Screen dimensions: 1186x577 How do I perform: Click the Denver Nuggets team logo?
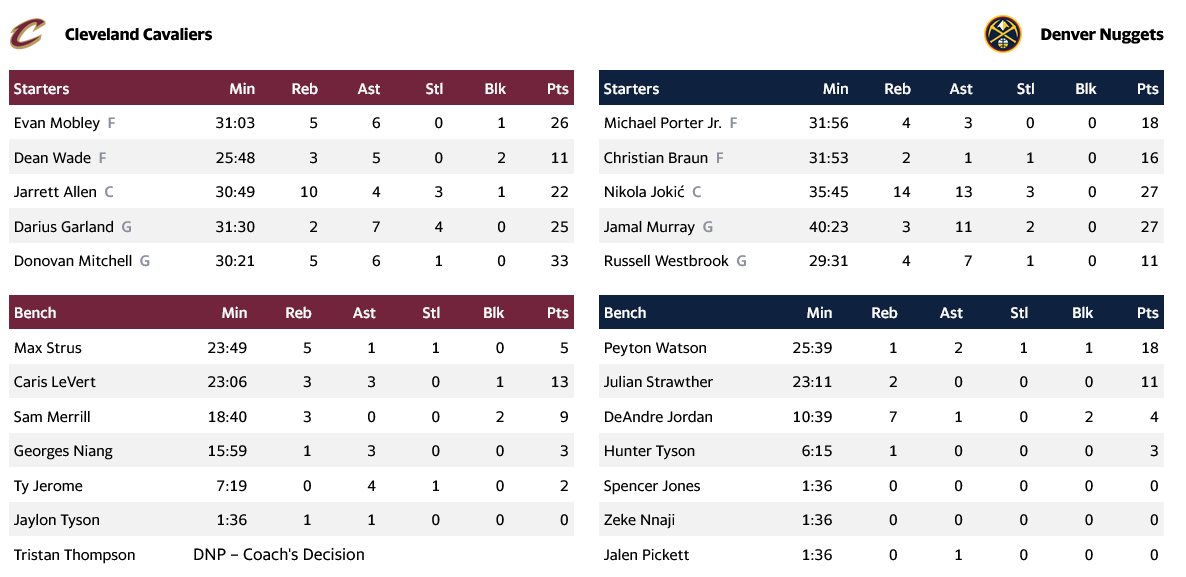(1003, 34)
